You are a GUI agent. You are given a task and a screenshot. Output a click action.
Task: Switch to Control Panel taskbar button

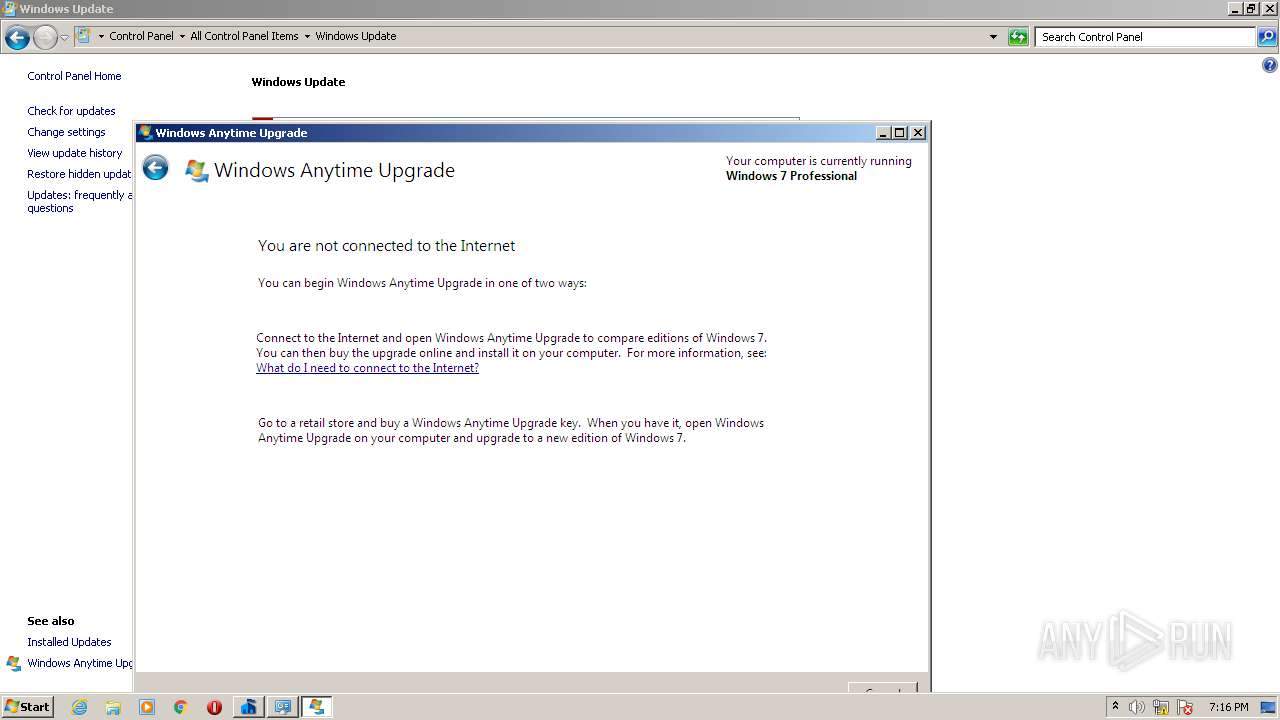[282, 707]
